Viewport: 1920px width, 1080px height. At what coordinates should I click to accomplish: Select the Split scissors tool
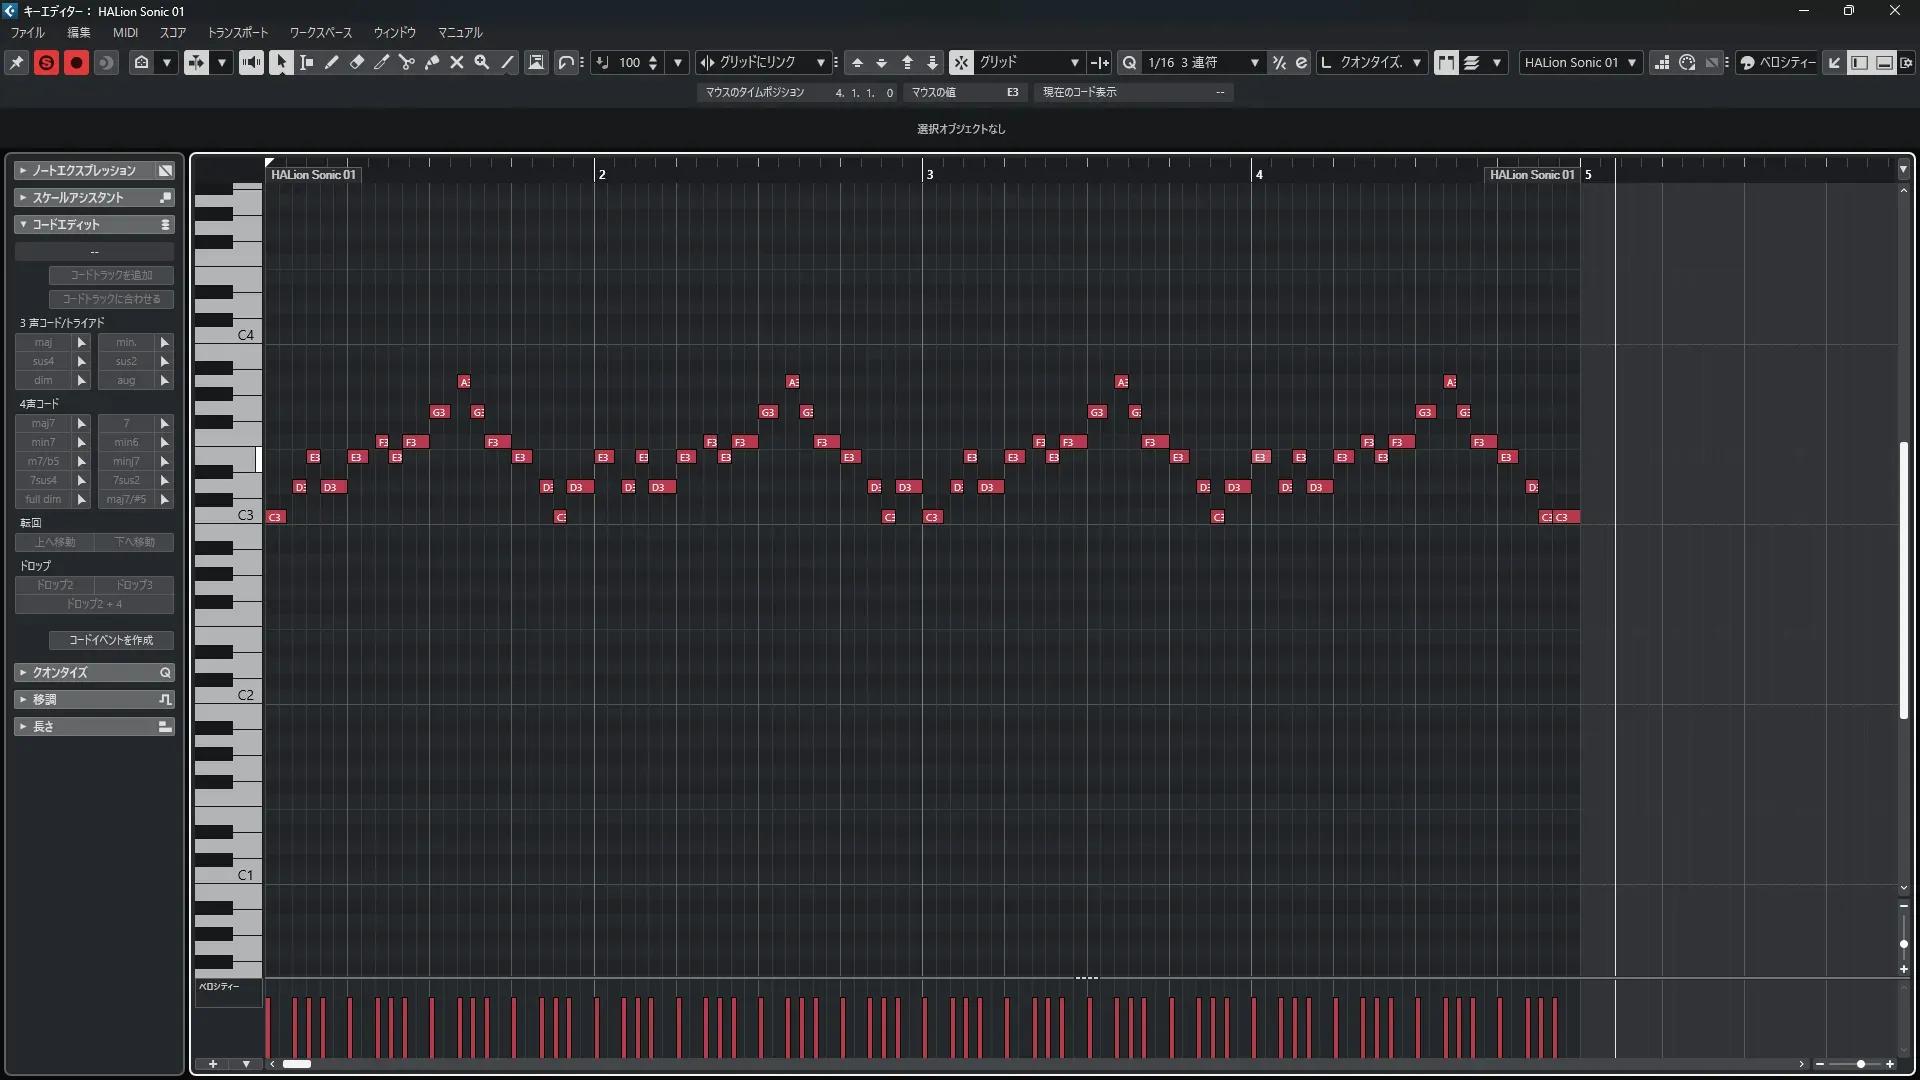406,62
